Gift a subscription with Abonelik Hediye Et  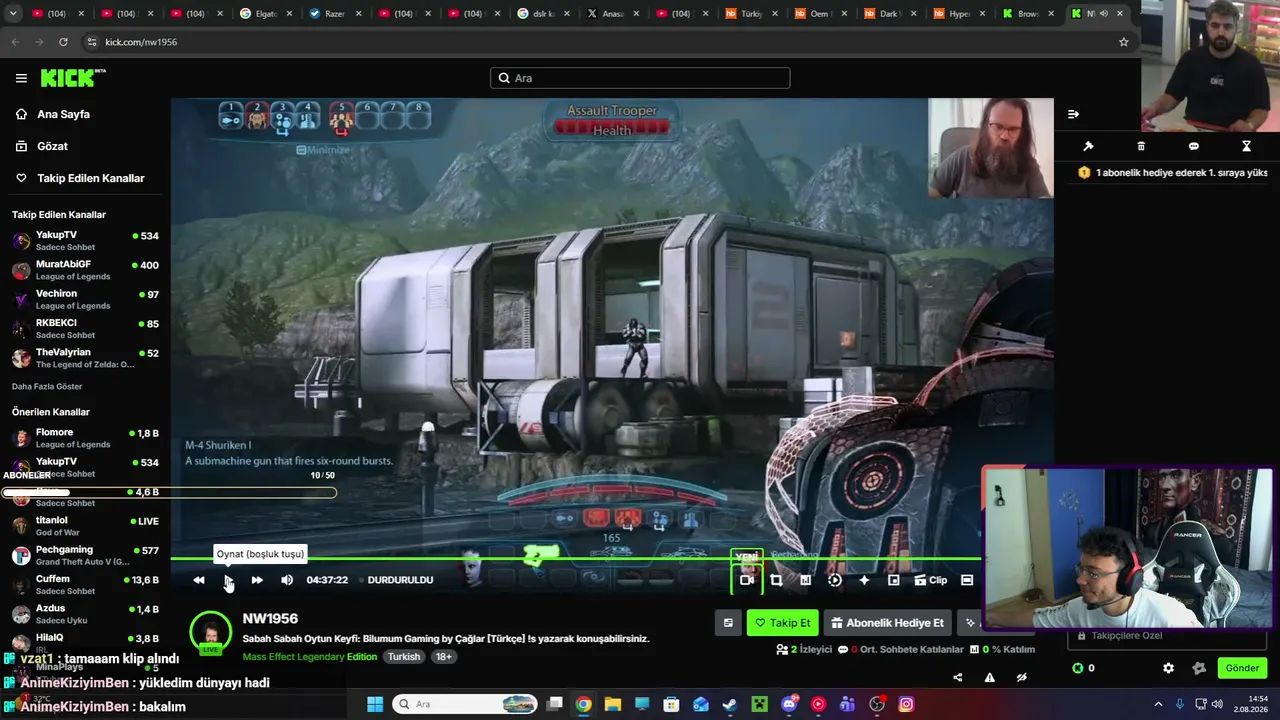(887, 623)
